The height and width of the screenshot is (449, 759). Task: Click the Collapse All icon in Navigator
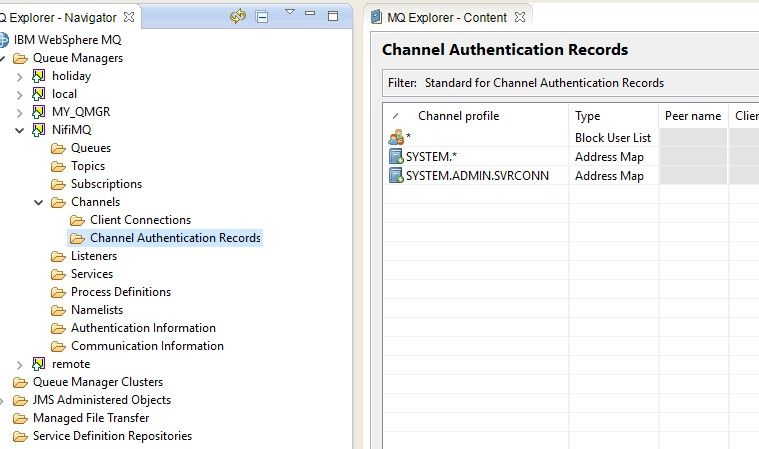point(262,16)
